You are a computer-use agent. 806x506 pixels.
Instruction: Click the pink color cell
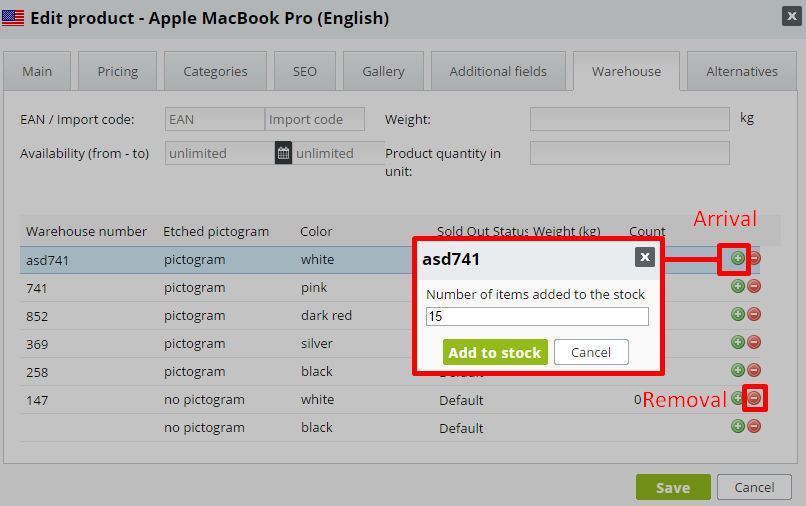(314, 287)
